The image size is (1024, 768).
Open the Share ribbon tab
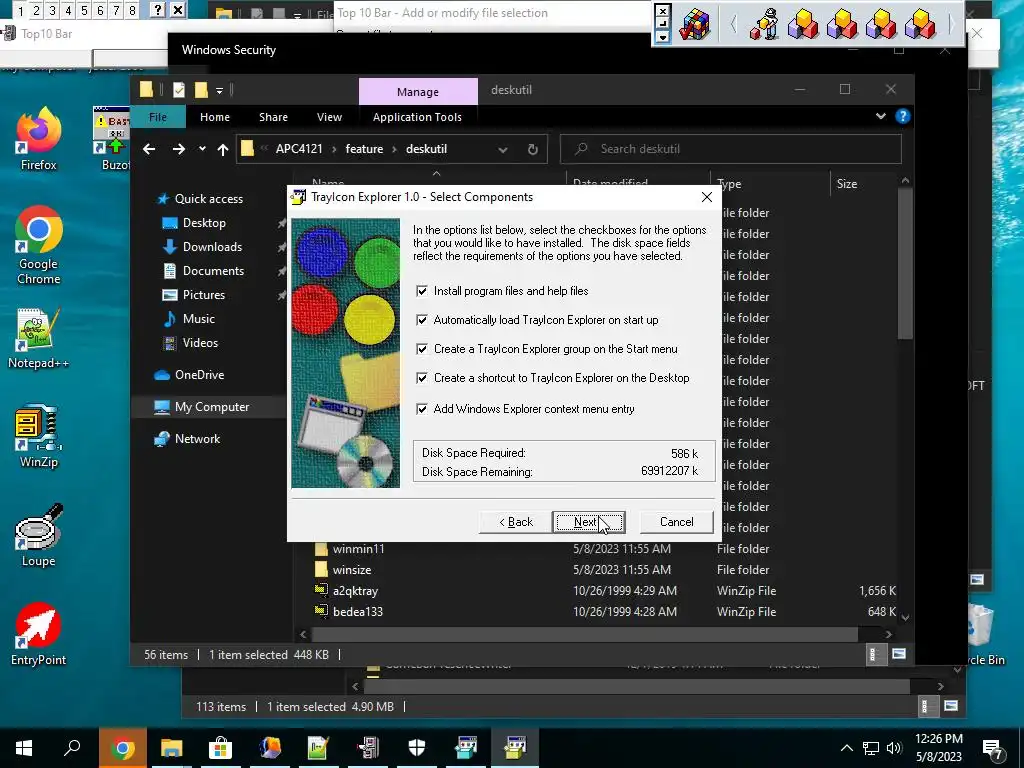pyautogui.click(x=273, y=117)
